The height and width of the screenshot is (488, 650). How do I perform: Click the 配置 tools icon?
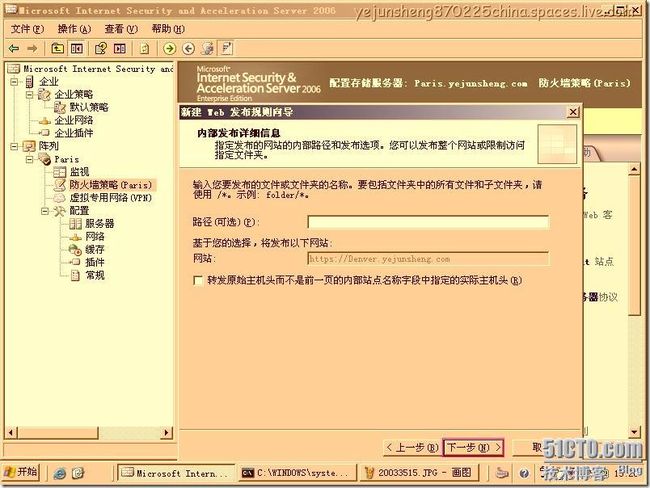(60, 211)
